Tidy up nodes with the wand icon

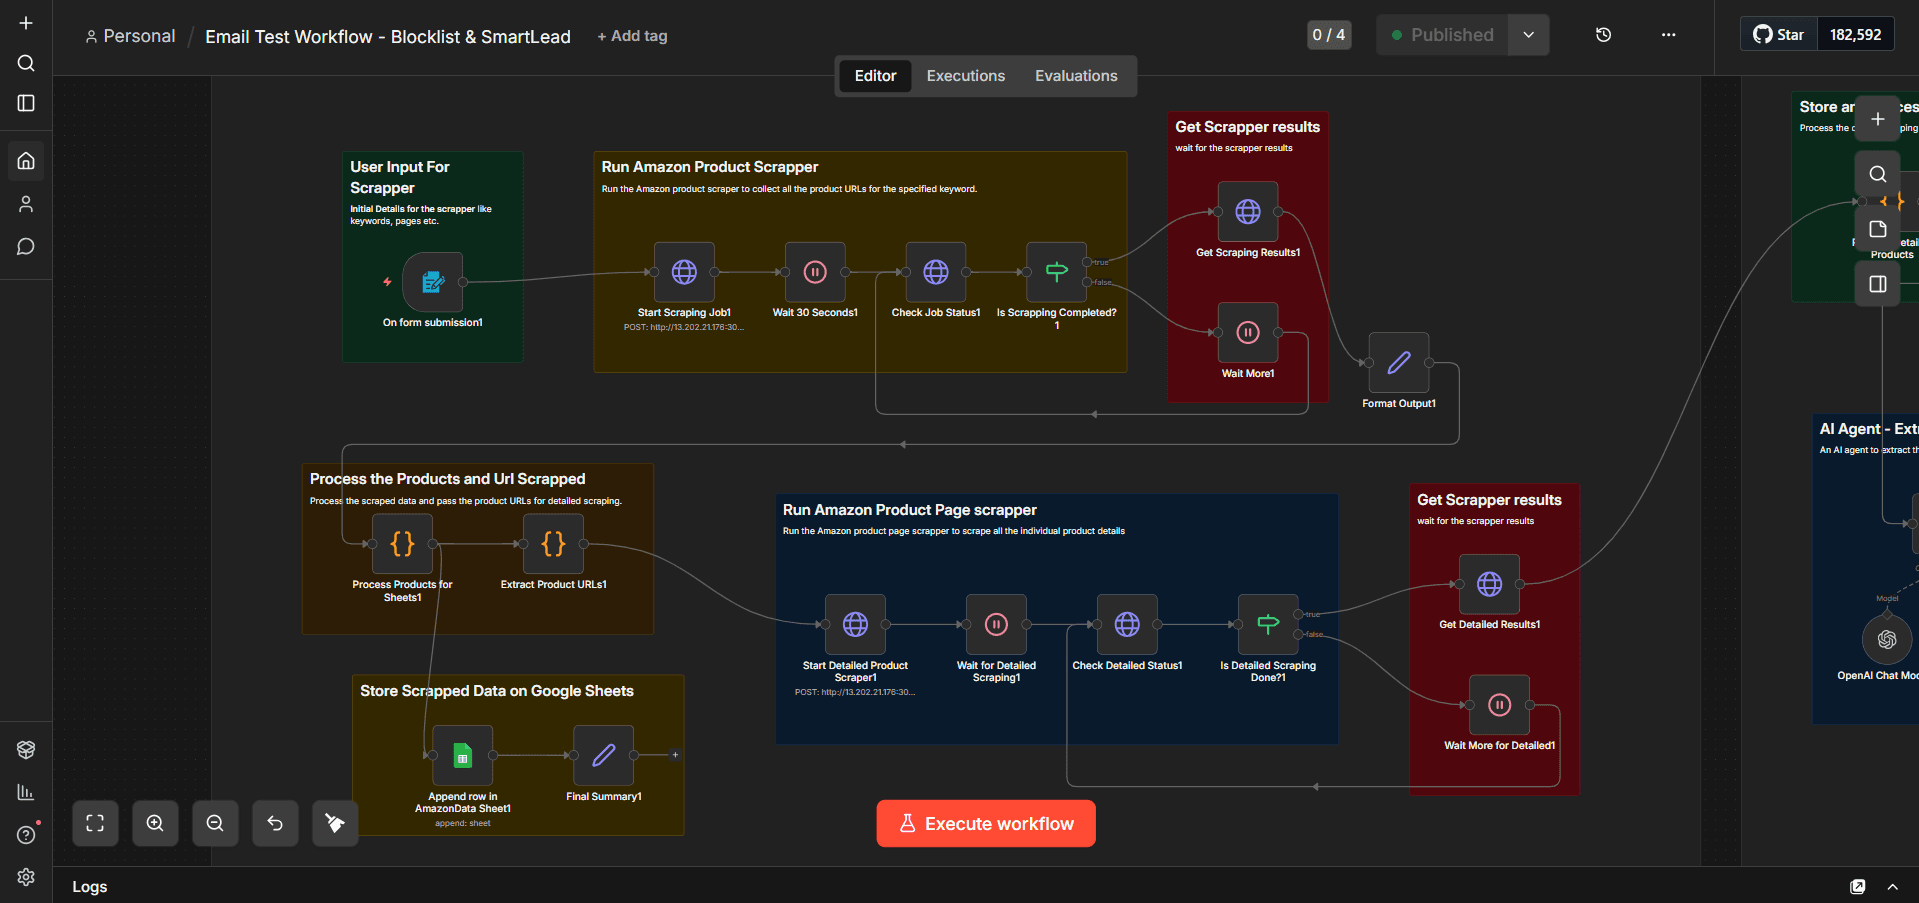[x=335, y=823]
